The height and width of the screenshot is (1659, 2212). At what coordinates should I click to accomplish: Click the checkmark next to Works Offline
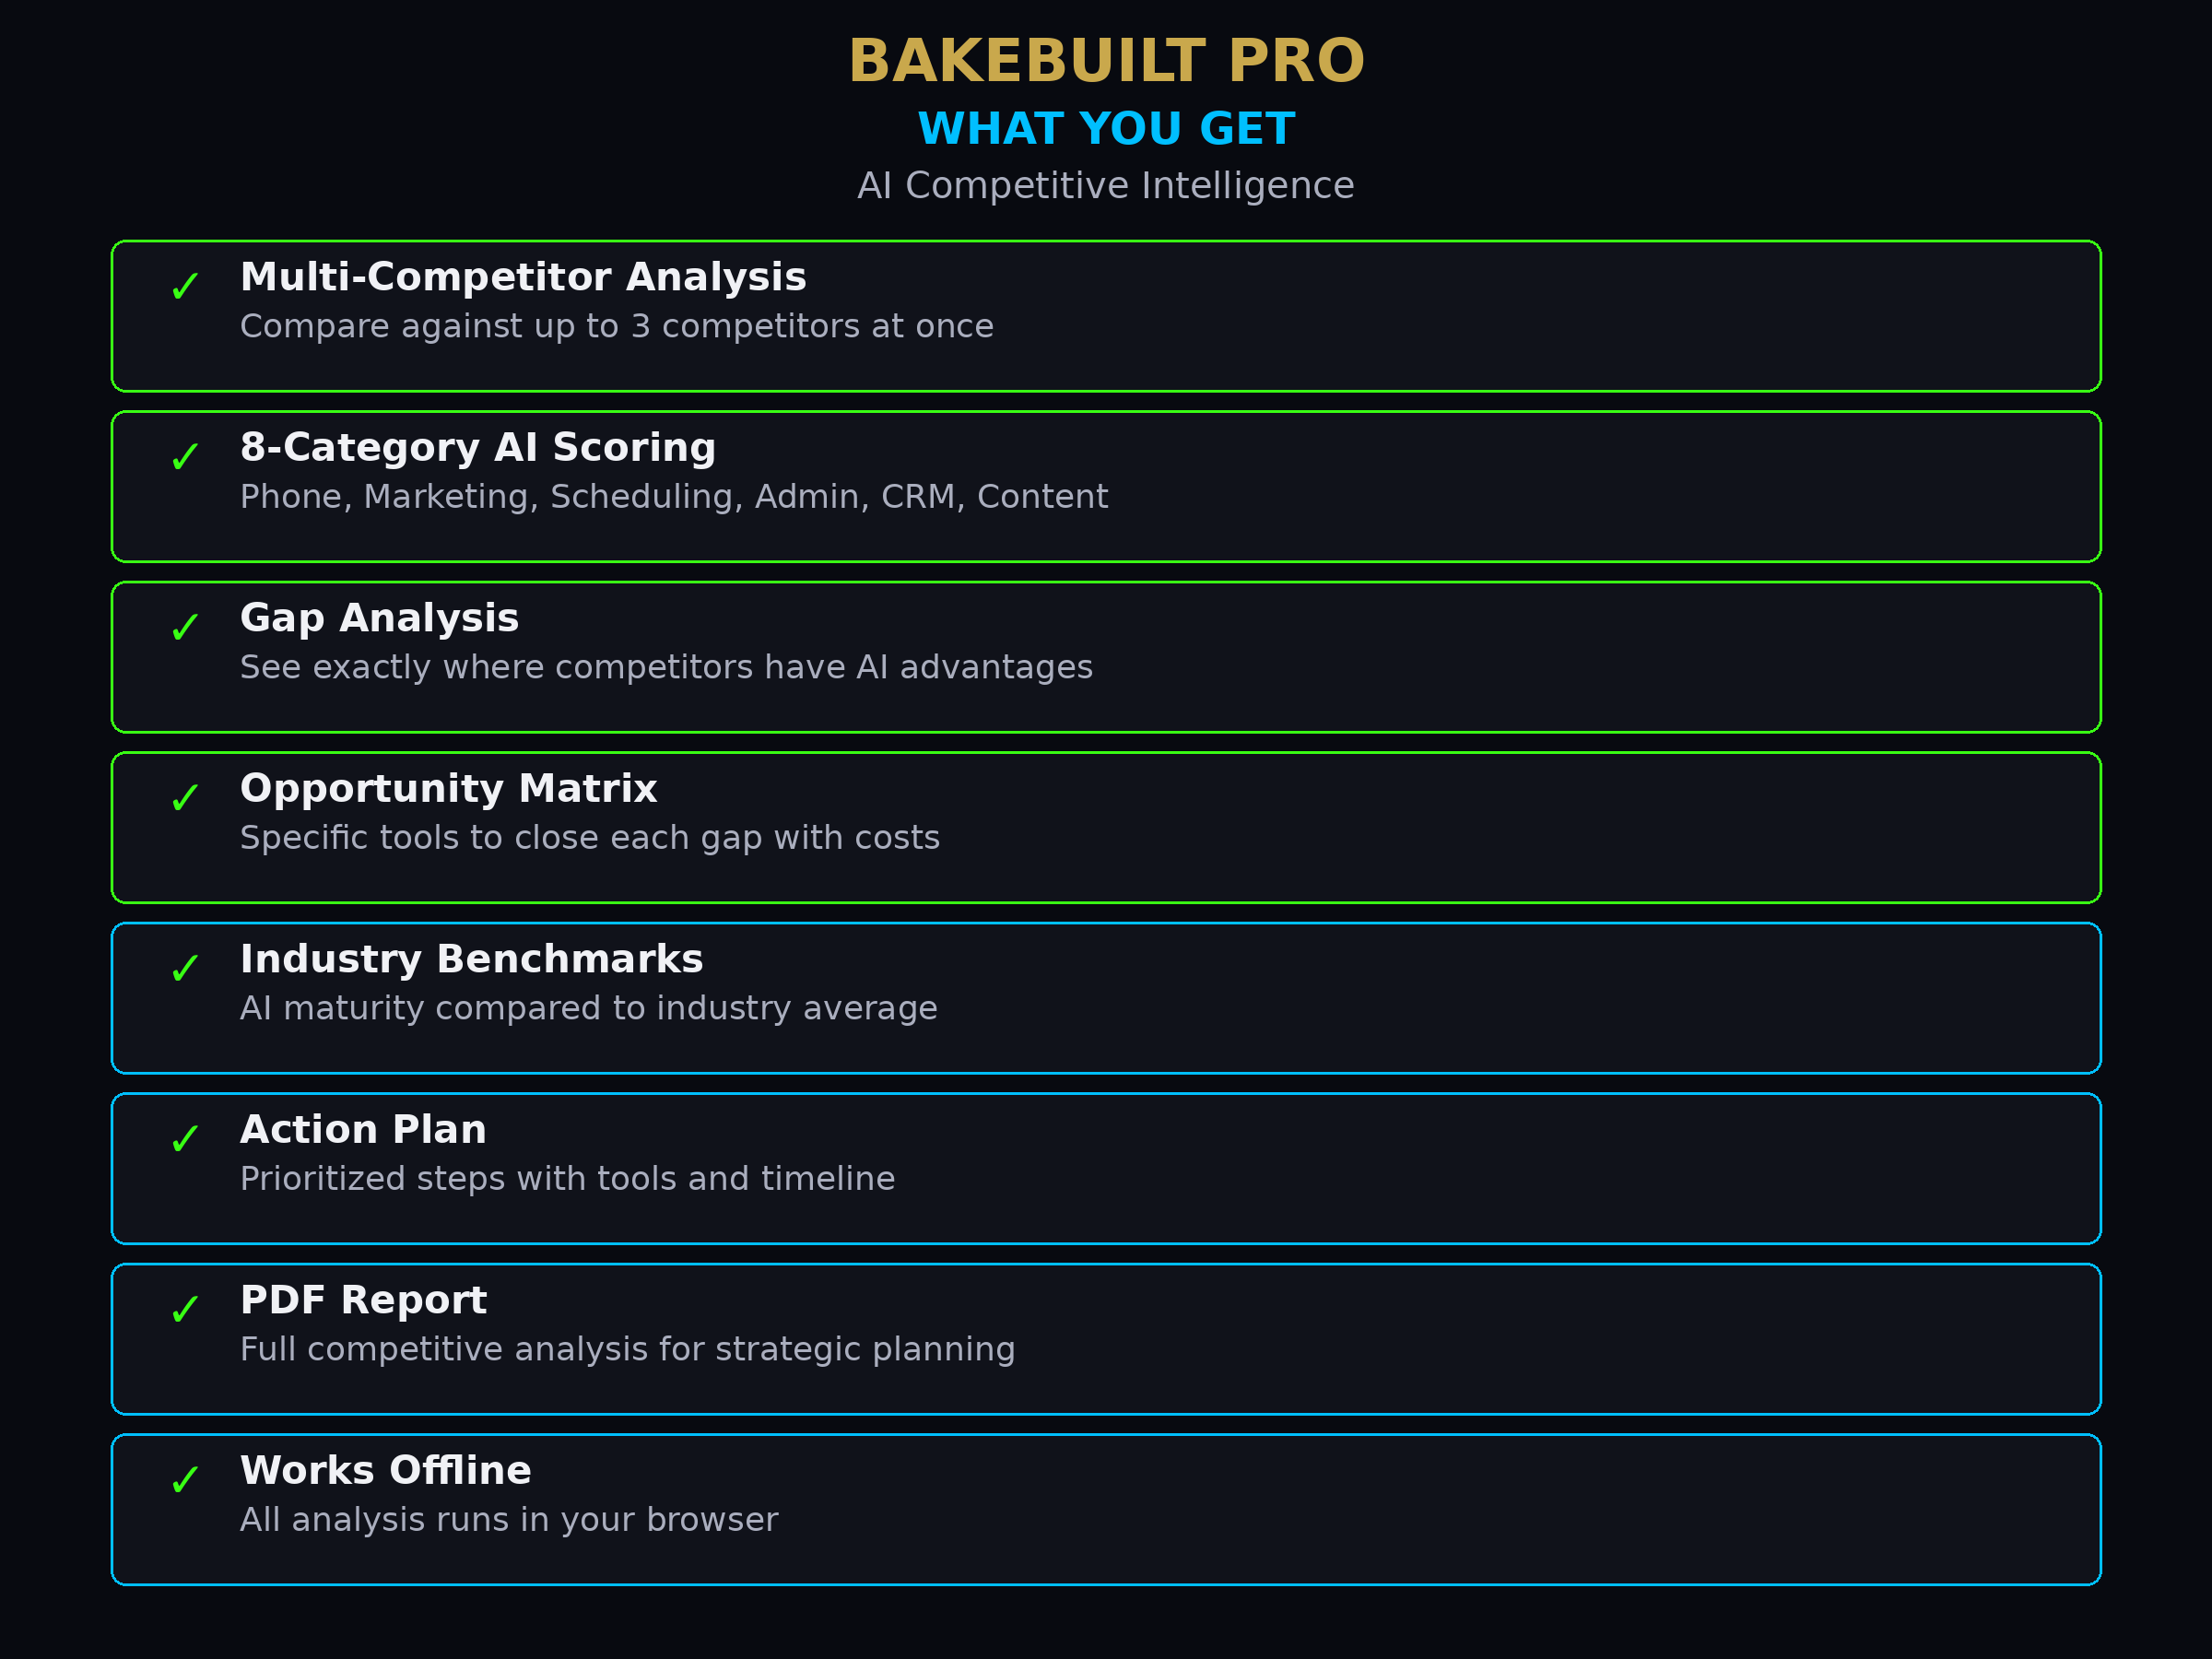(185, 1480)
